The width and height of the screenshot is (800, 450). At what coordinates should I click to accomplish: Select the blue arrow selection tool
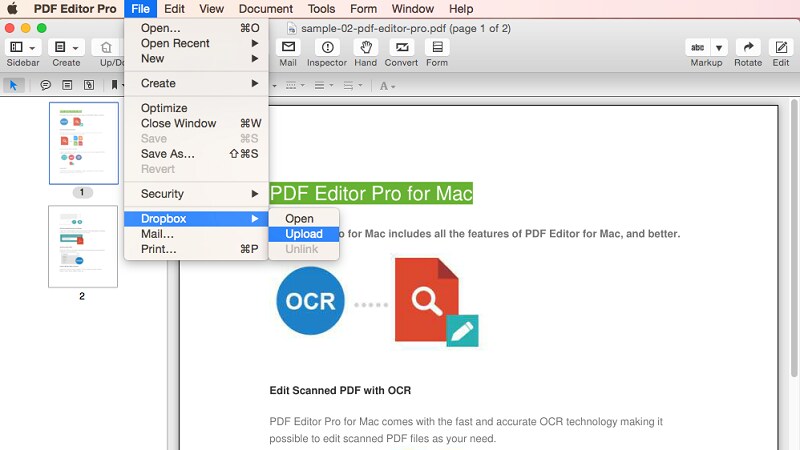[14, 85]
